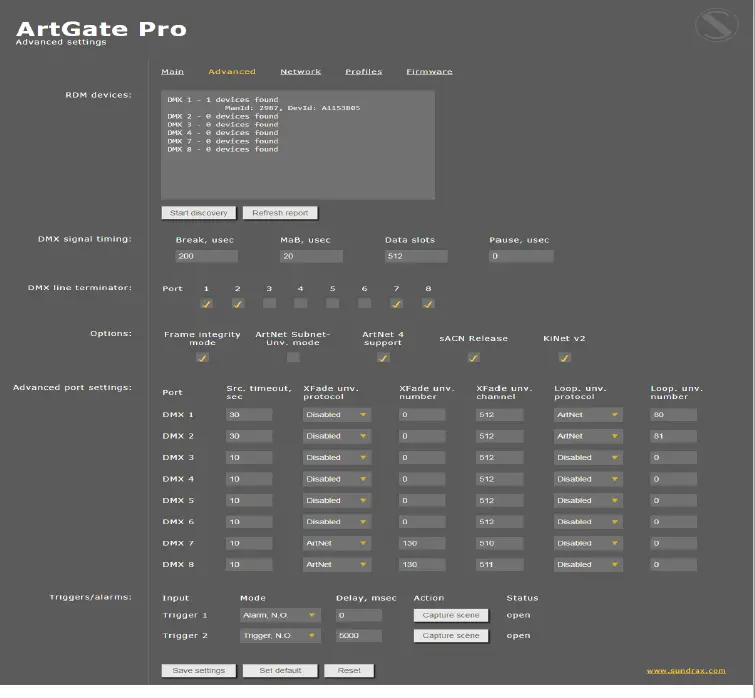This screenshot has width=755, height=698.
Task: Enable DMX line terminator port 5
Action: (x=332, y=303)
